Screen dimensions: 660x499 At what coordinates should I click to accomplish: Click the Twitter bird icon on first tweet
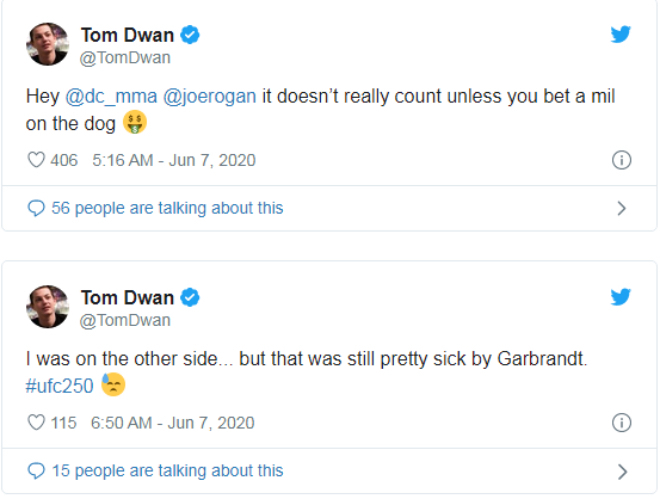pos(621,35)
